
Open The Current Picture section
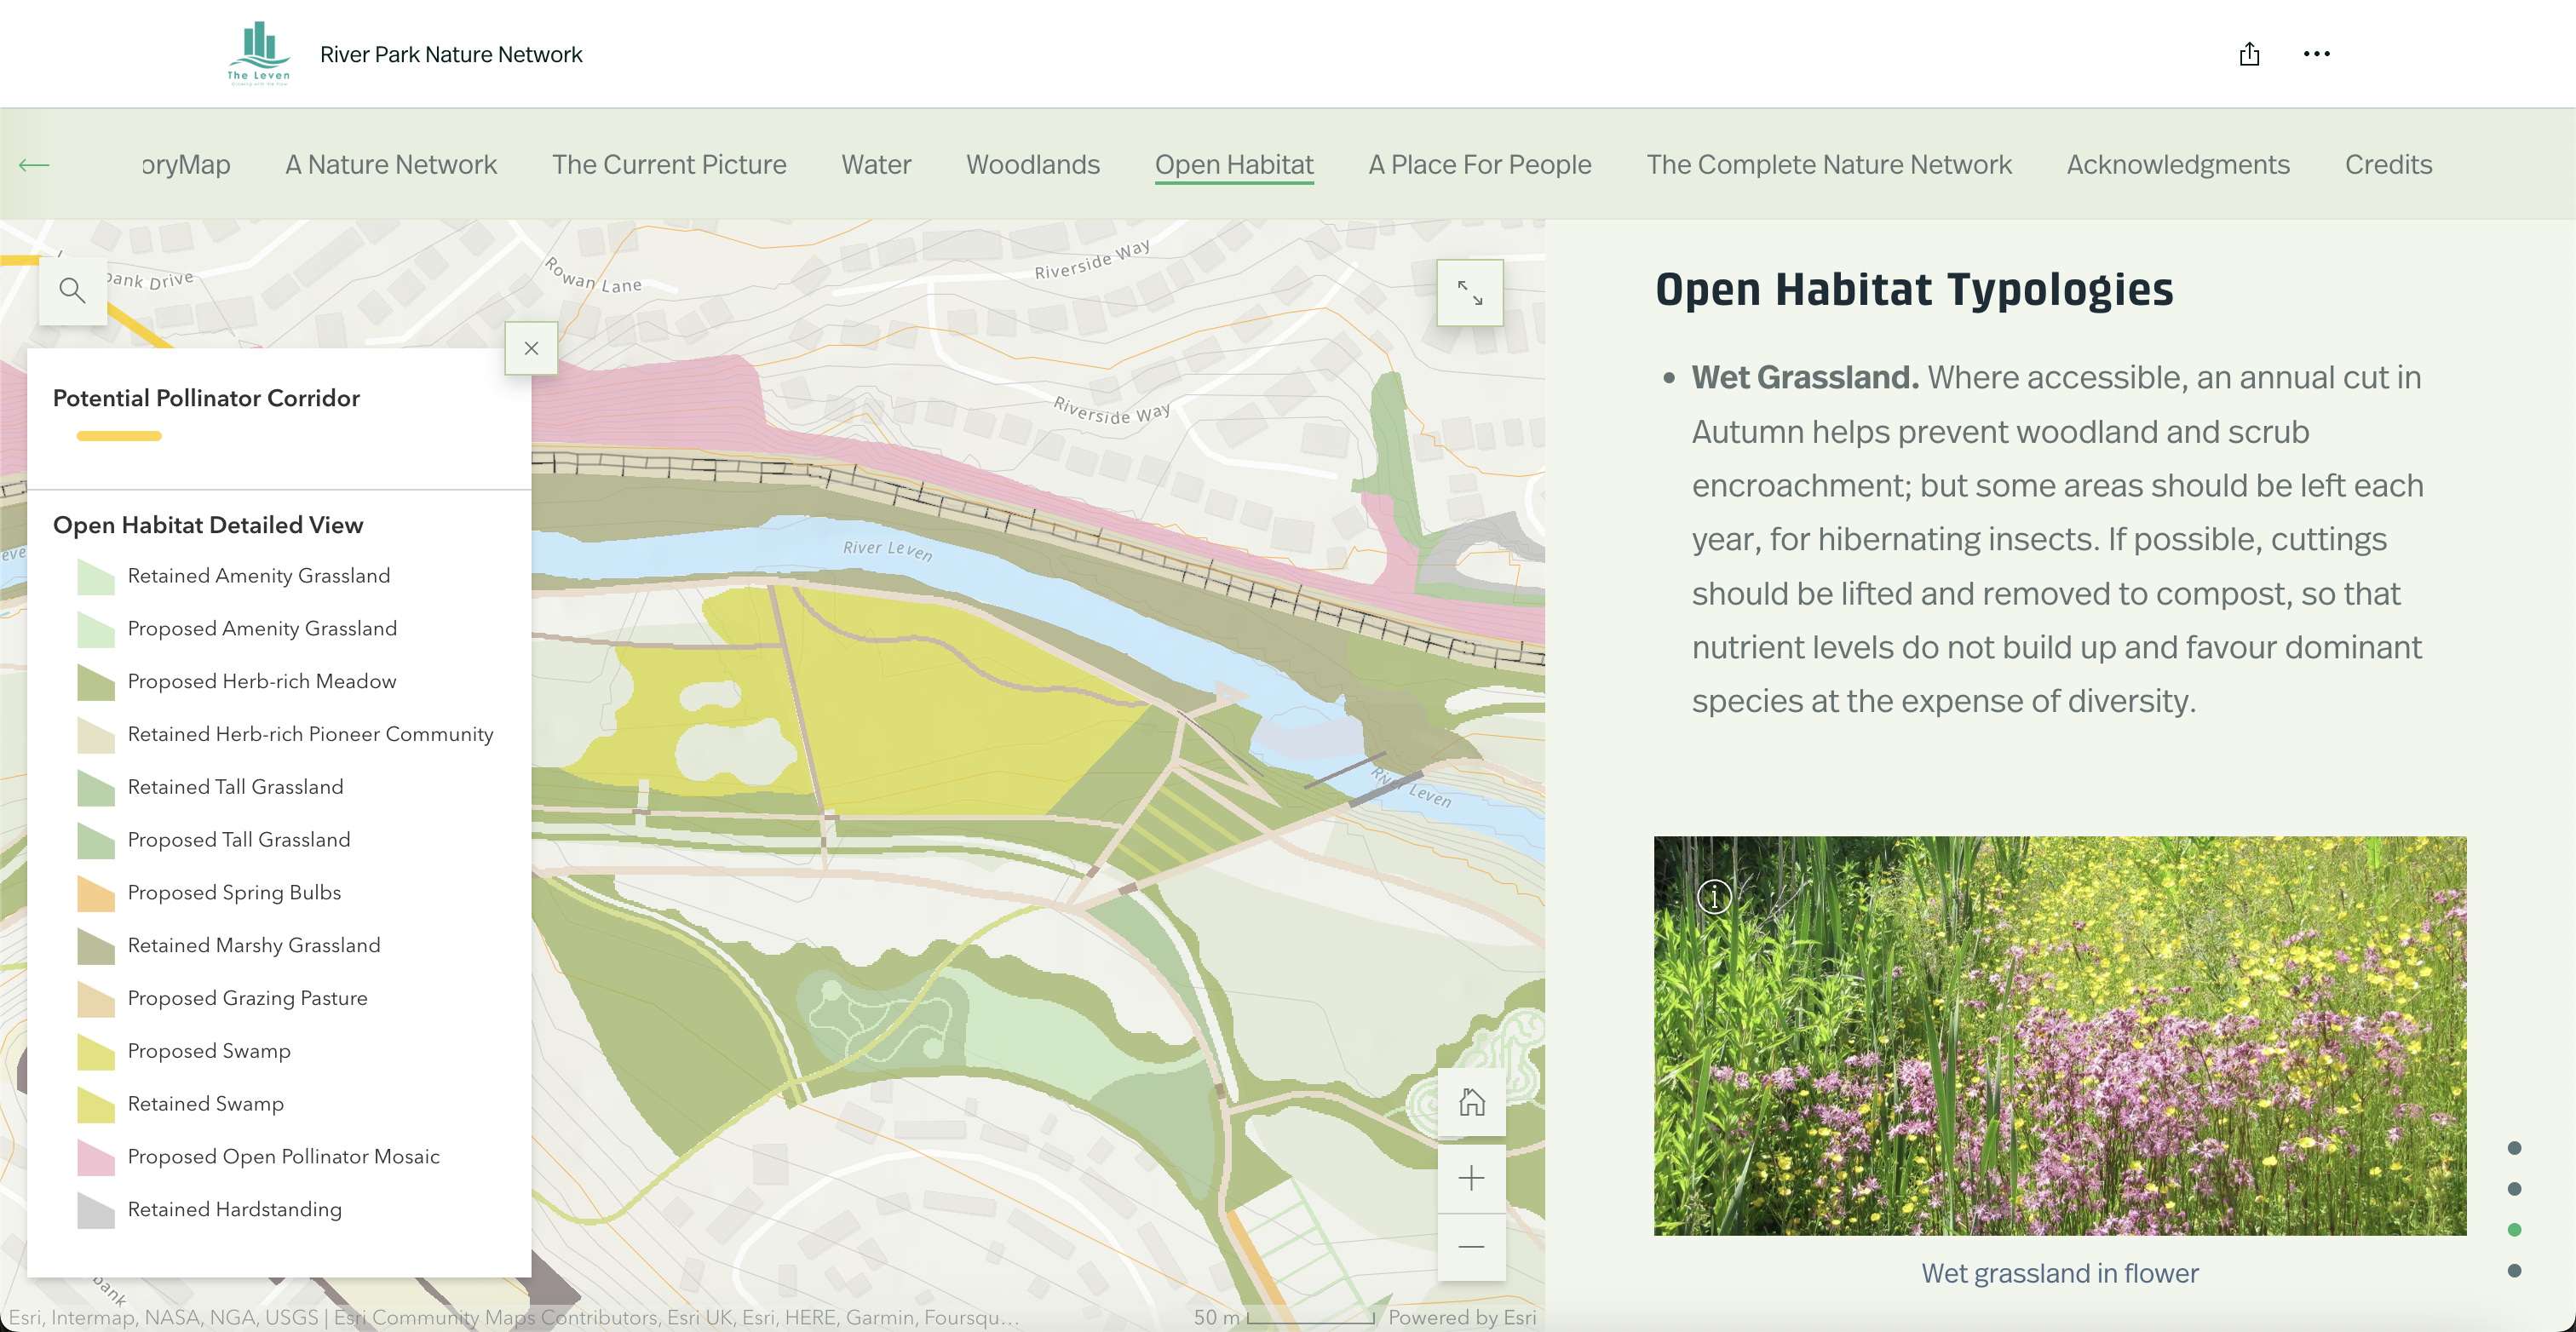point(669,165)
